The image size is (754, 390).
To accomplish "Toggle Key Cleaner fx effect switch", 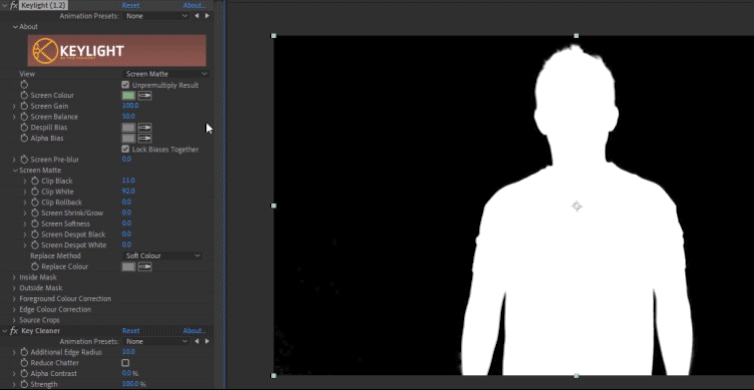I will coord(14,330).
